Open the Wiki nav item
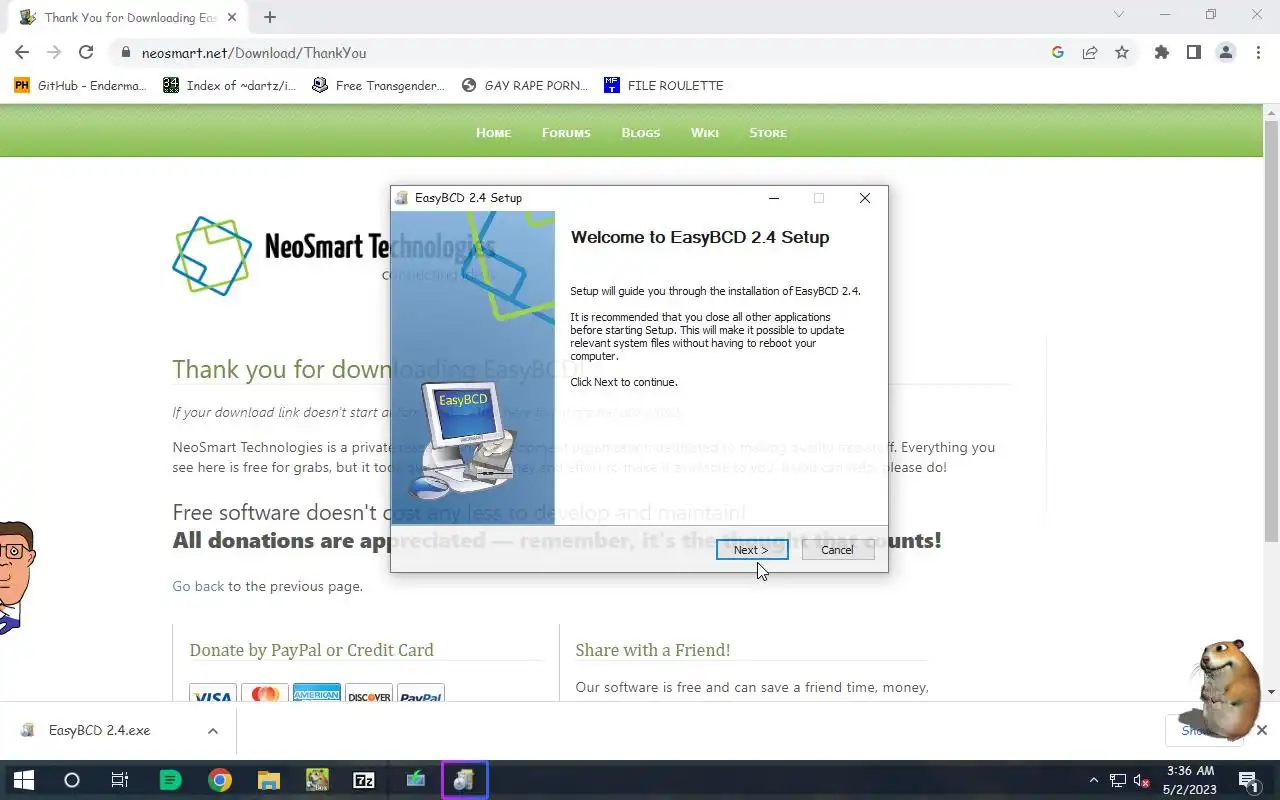This screenshot has width=1280, height=800. tap(705, 133)
